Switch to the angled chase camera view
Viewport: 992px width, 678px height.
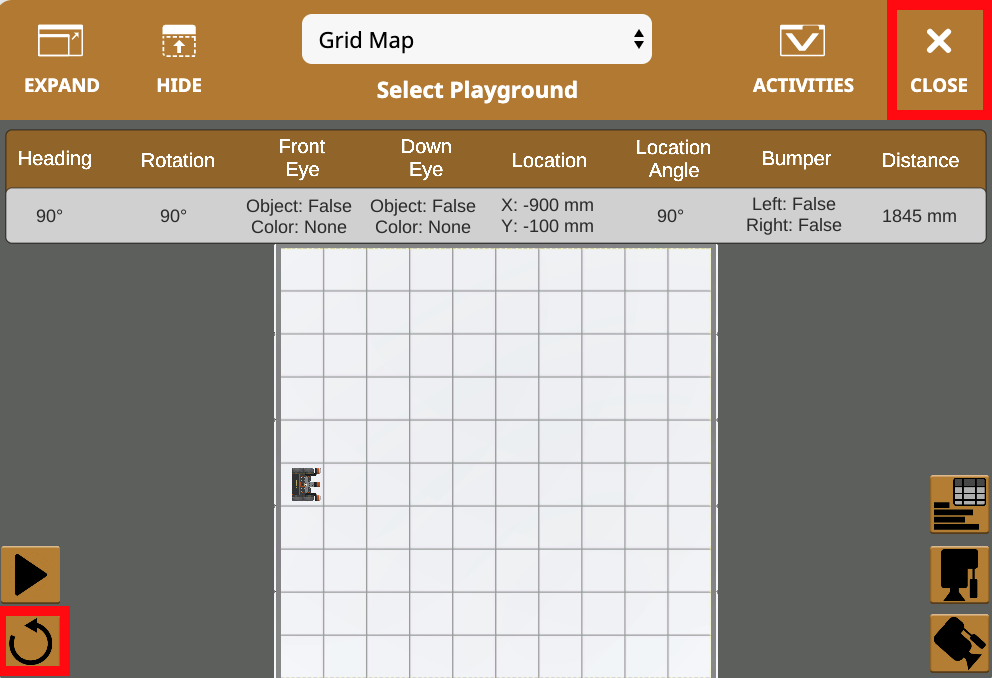(959, 642)
